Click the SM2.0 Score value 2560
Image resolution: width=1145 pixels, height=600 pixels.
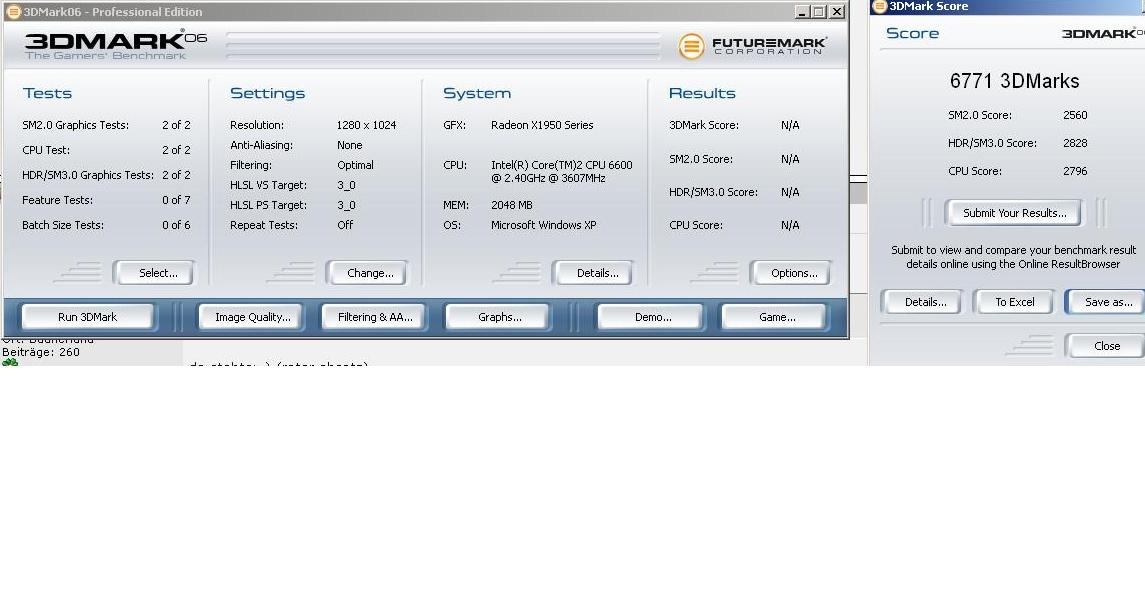tap(1075, 115)
